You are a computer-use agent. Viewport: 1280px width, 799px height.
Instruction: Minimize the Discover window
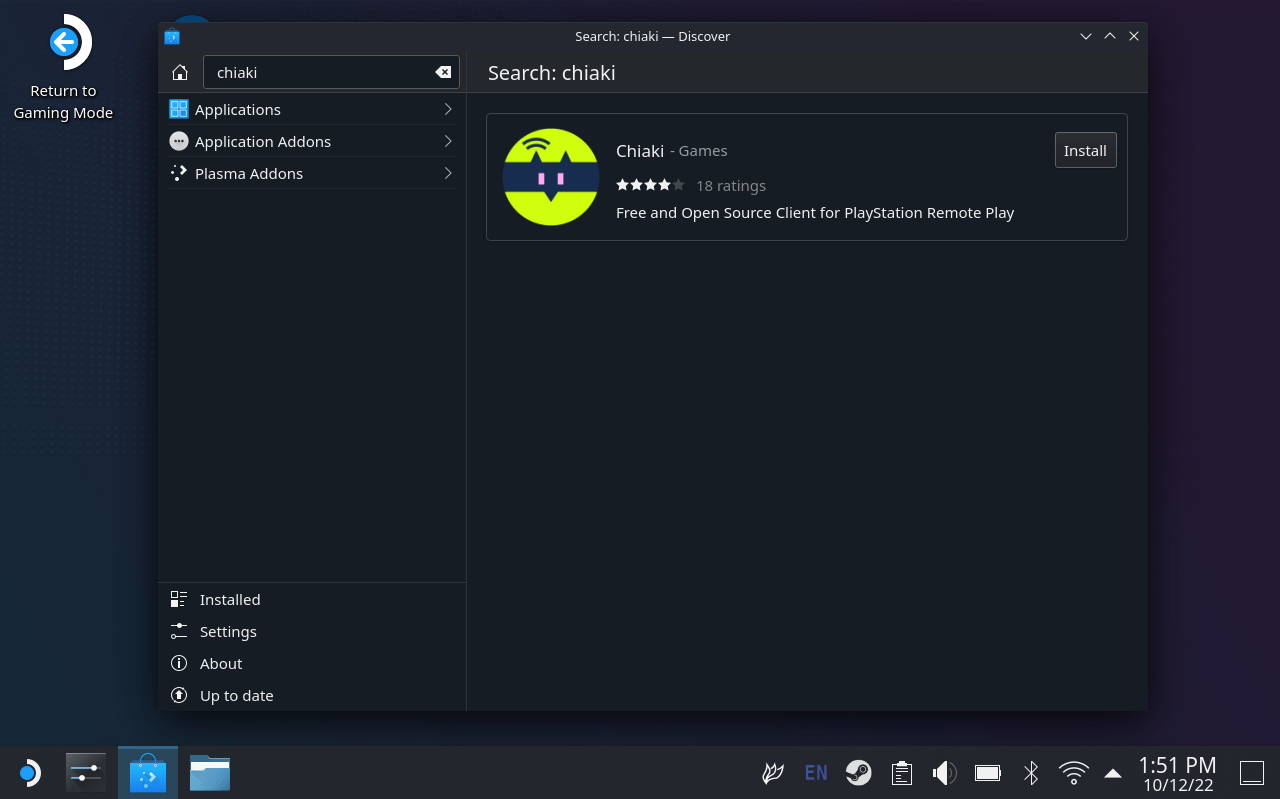tap(1086, 36)
